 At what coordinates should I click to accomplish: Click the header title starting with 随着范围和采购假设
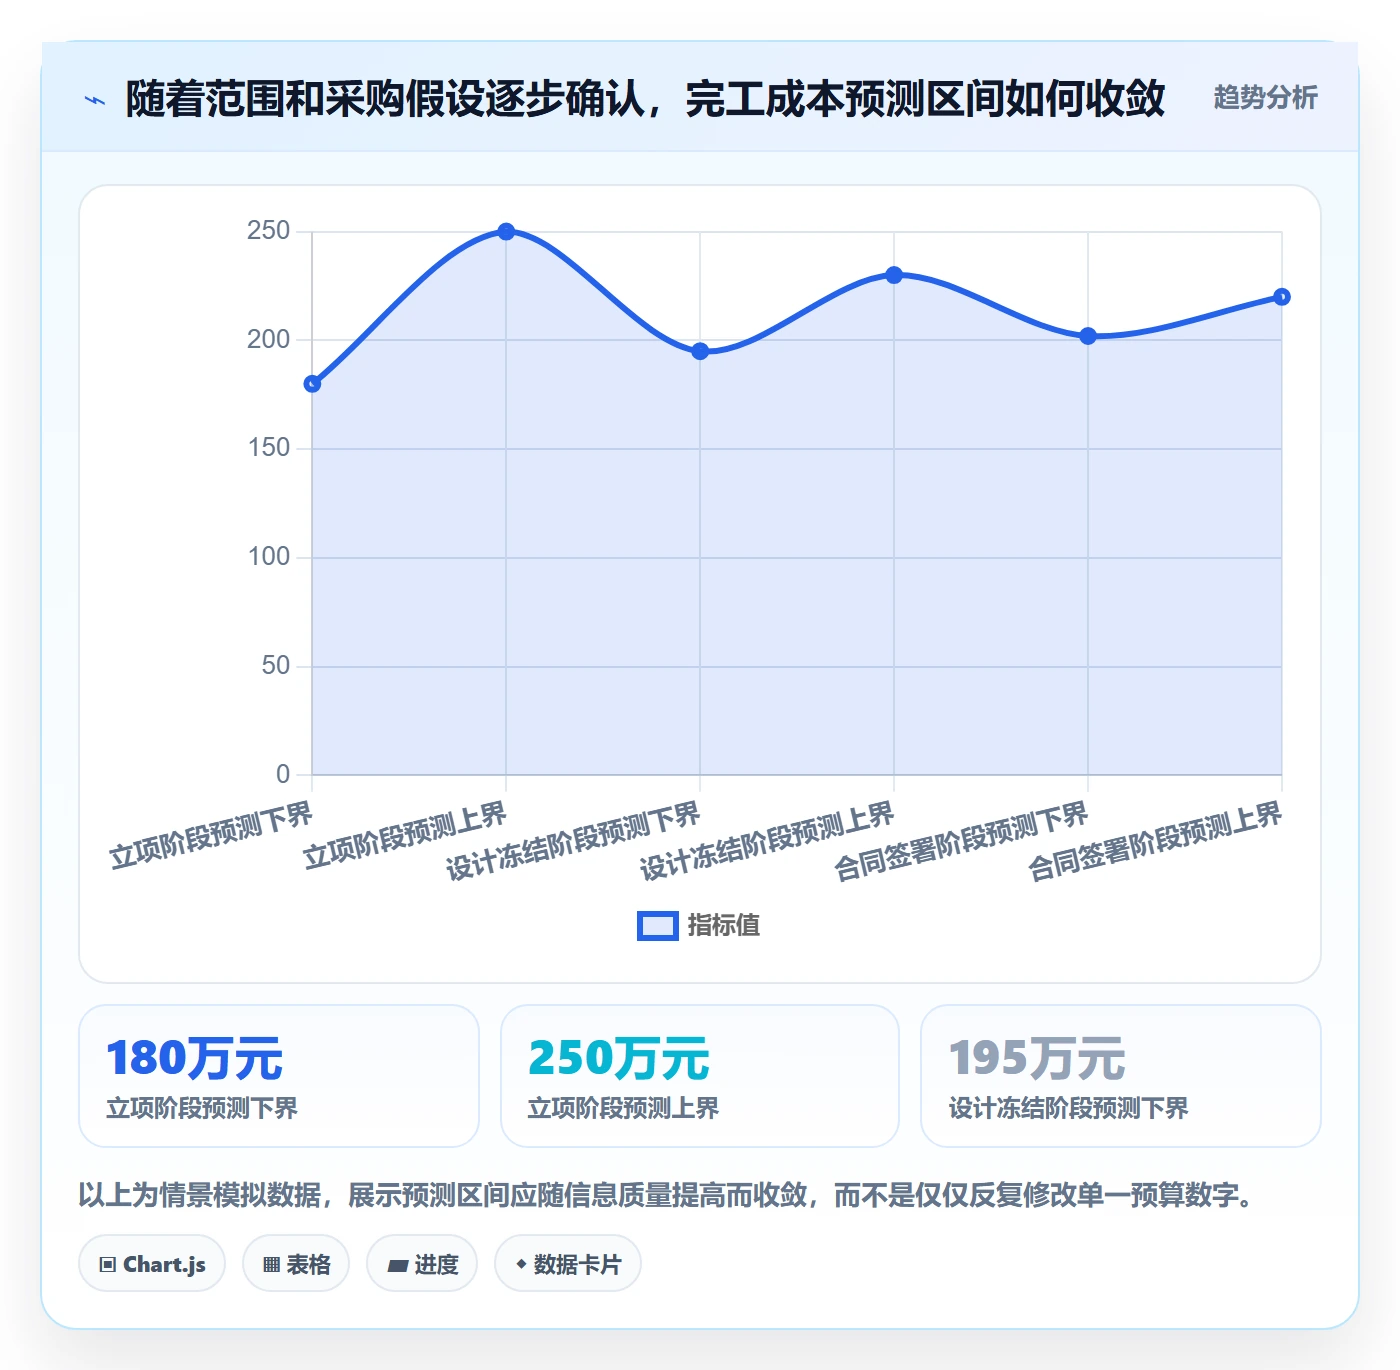(x=645, y=99)
